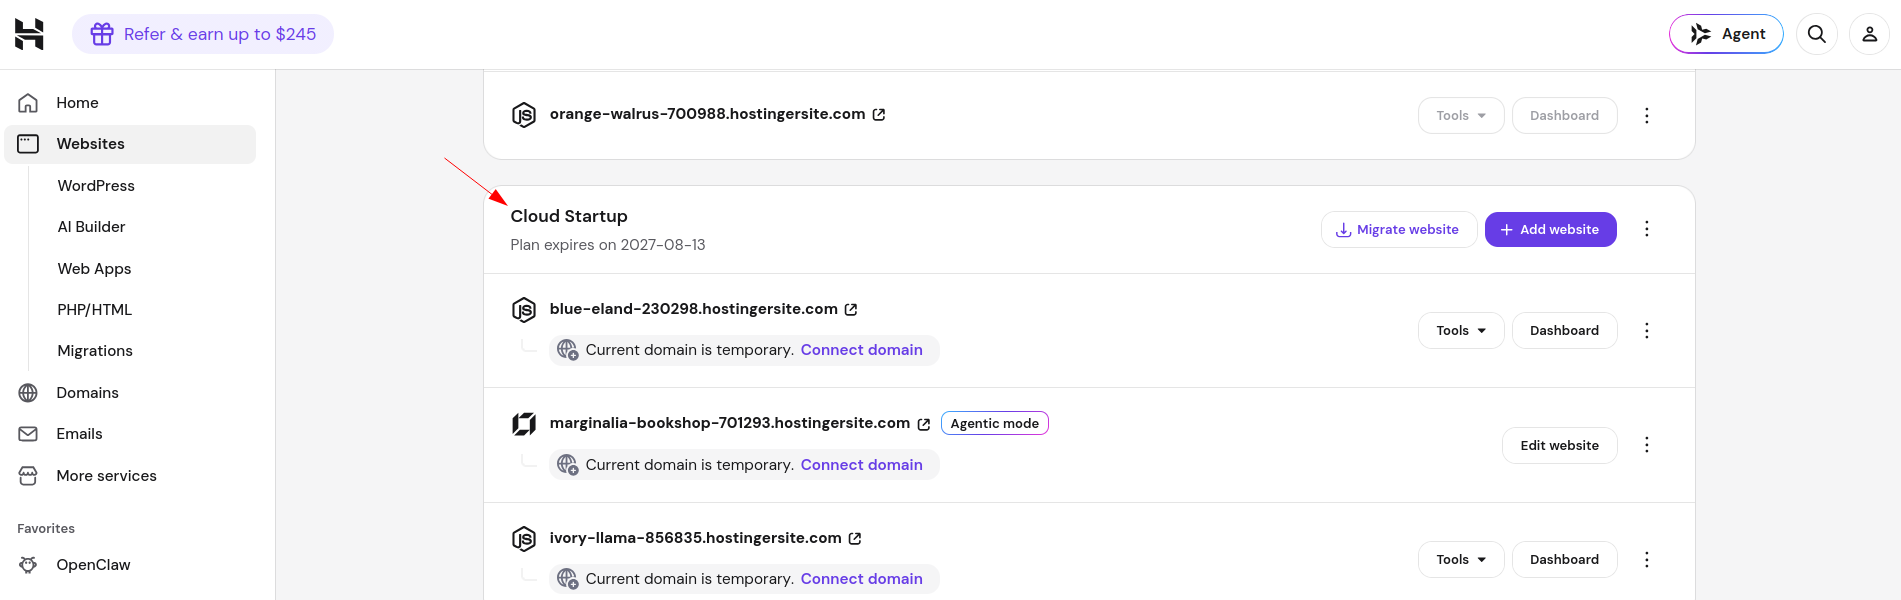
Task: Click Node.js icon beside blue-eland site
Action: click(x=524, y=310)
